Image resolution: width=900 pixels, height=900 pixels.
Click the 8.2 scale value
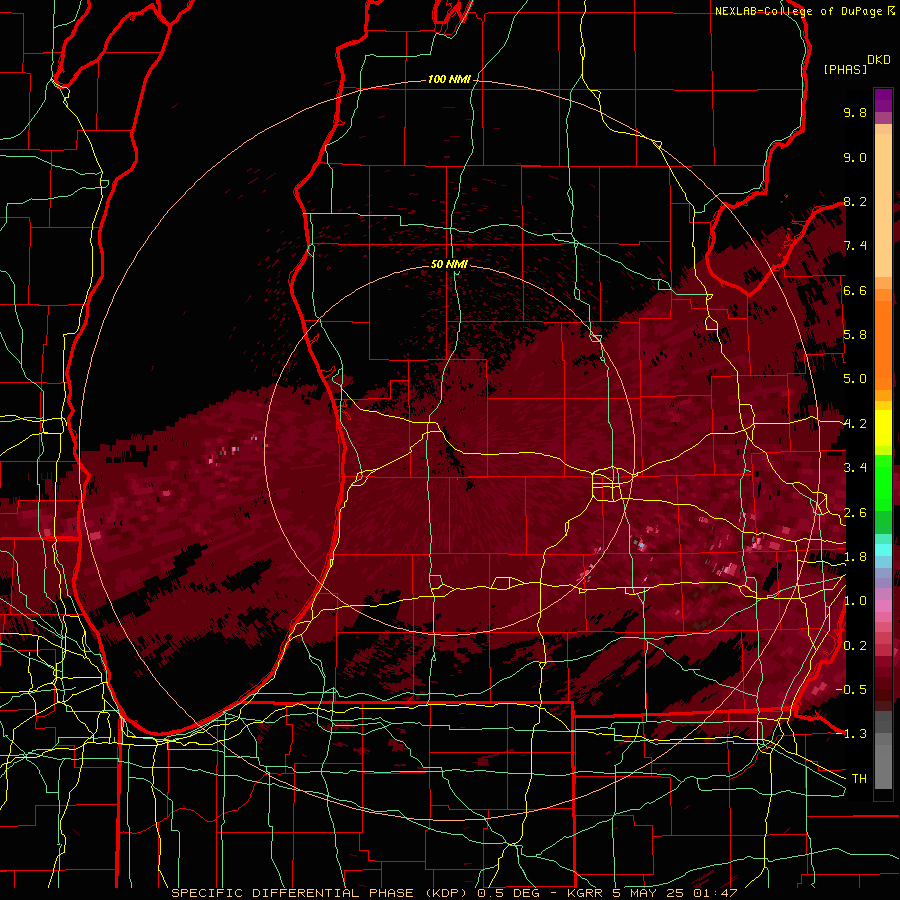click(855, 201)
